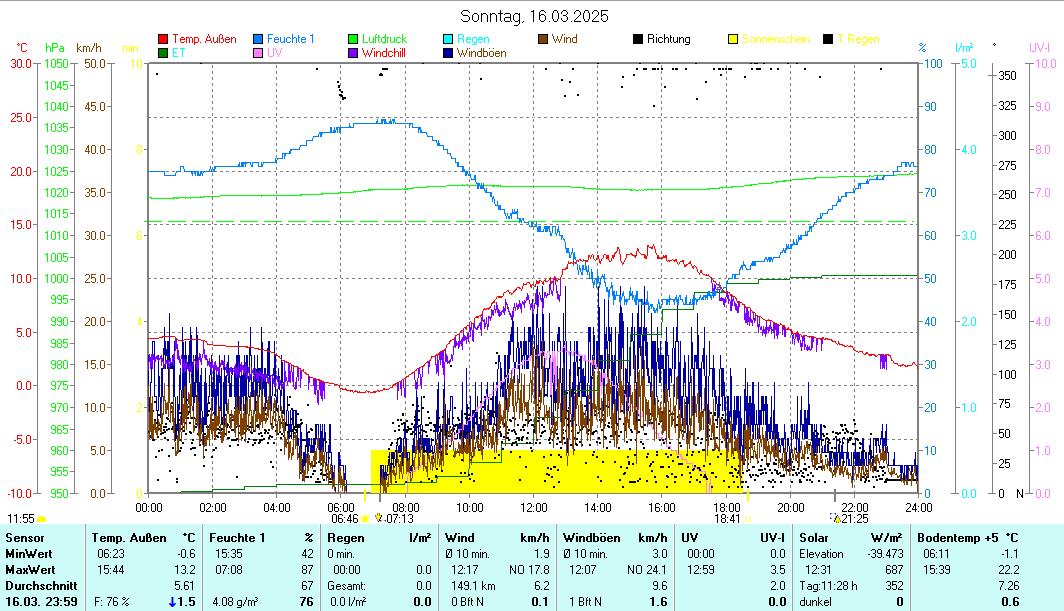Click the 4.08 g/m³ absolute humidity value
The width and height of the screenshot is (1064, 611).
tap(235, 602)
